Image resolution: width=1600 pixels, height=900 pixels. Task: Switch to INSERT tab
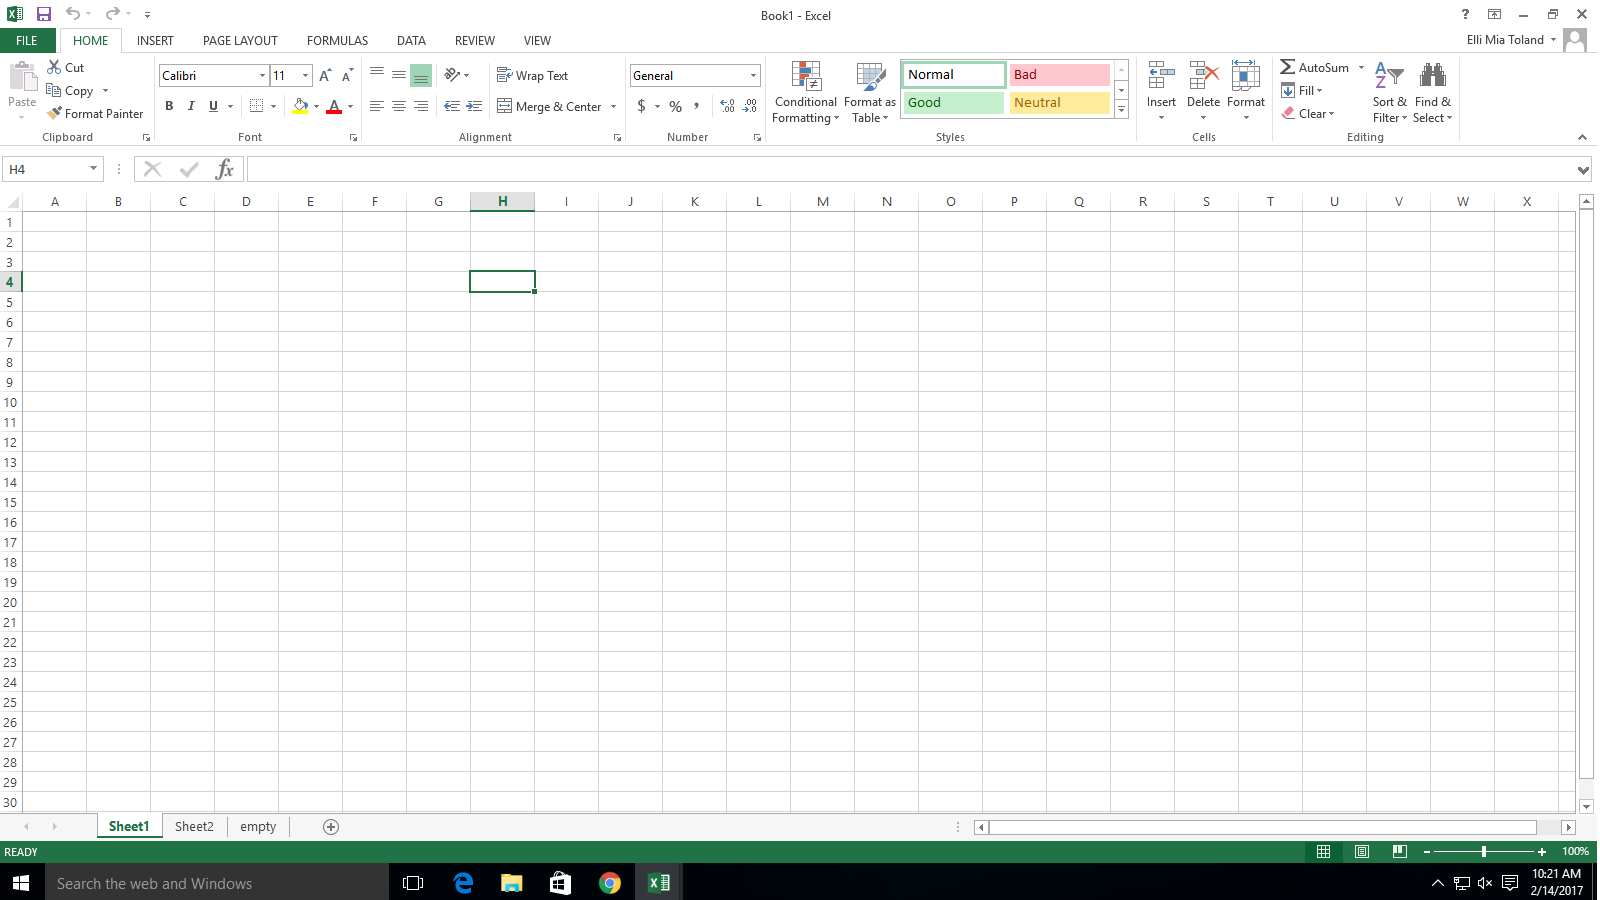(x=155, y=41)
